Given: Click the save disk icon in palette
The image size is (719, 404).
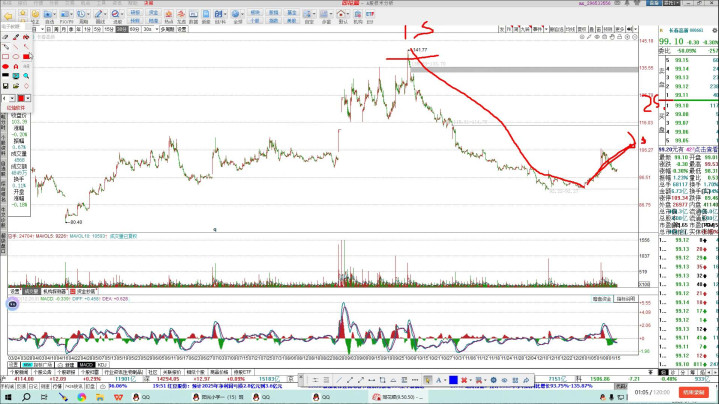Looking at the screenshot, I should click(6, 86).
